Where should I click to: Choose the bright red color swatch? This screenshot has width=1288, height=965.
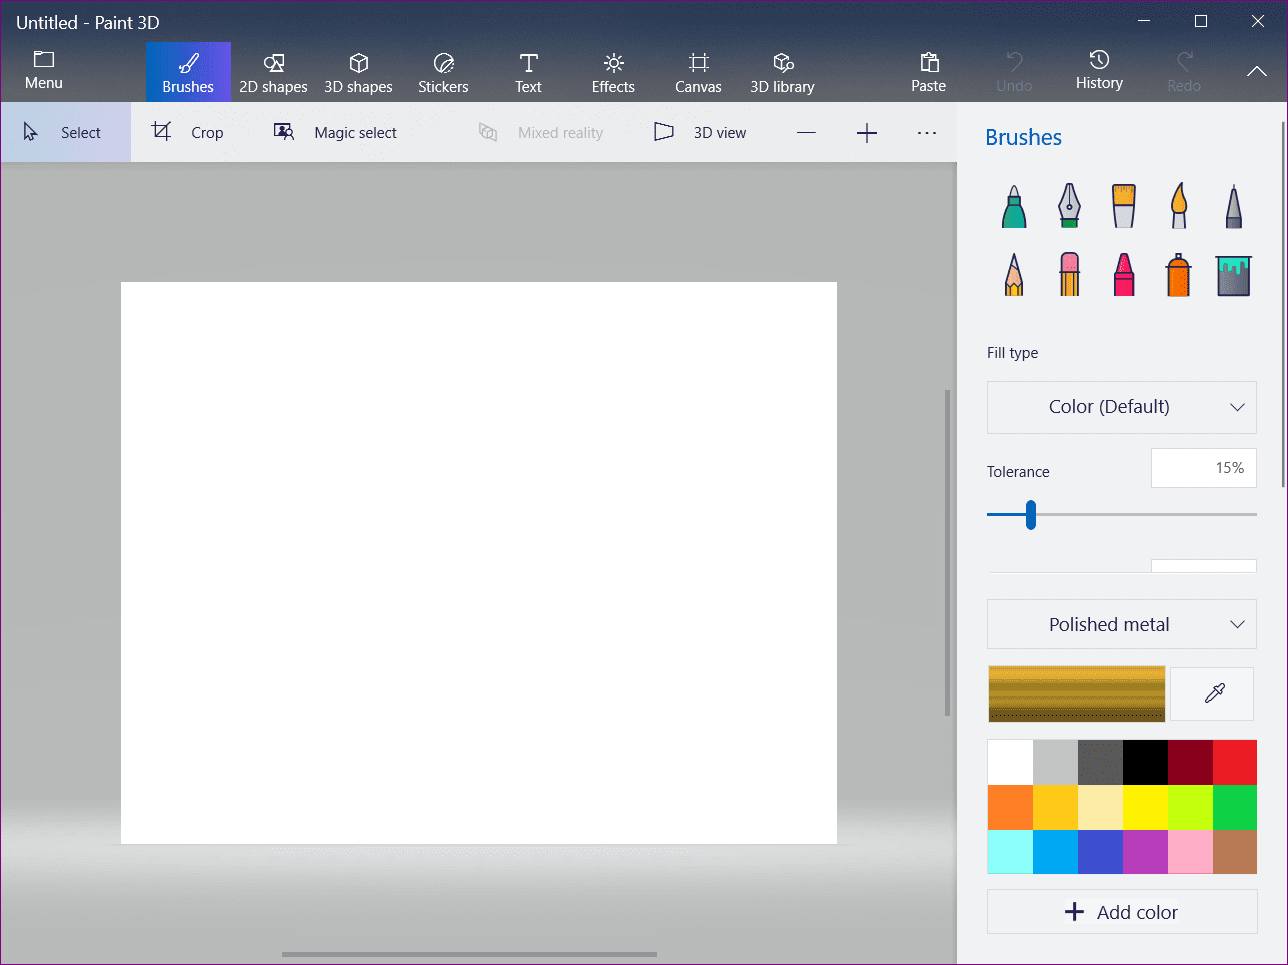pyautogui.click(x=1235, y=762)
